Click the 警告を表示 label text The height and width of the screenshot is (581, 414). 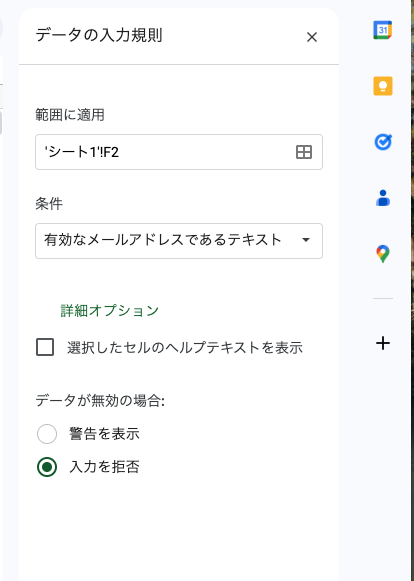105,434
